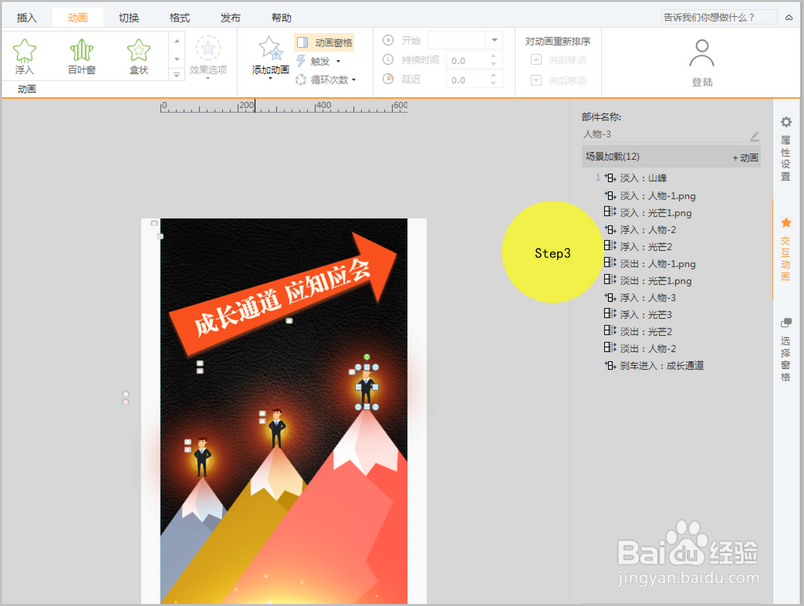Click the 延迟 delay icon
The height and width of the screenshot is (606, 804).
coord(388,78)
